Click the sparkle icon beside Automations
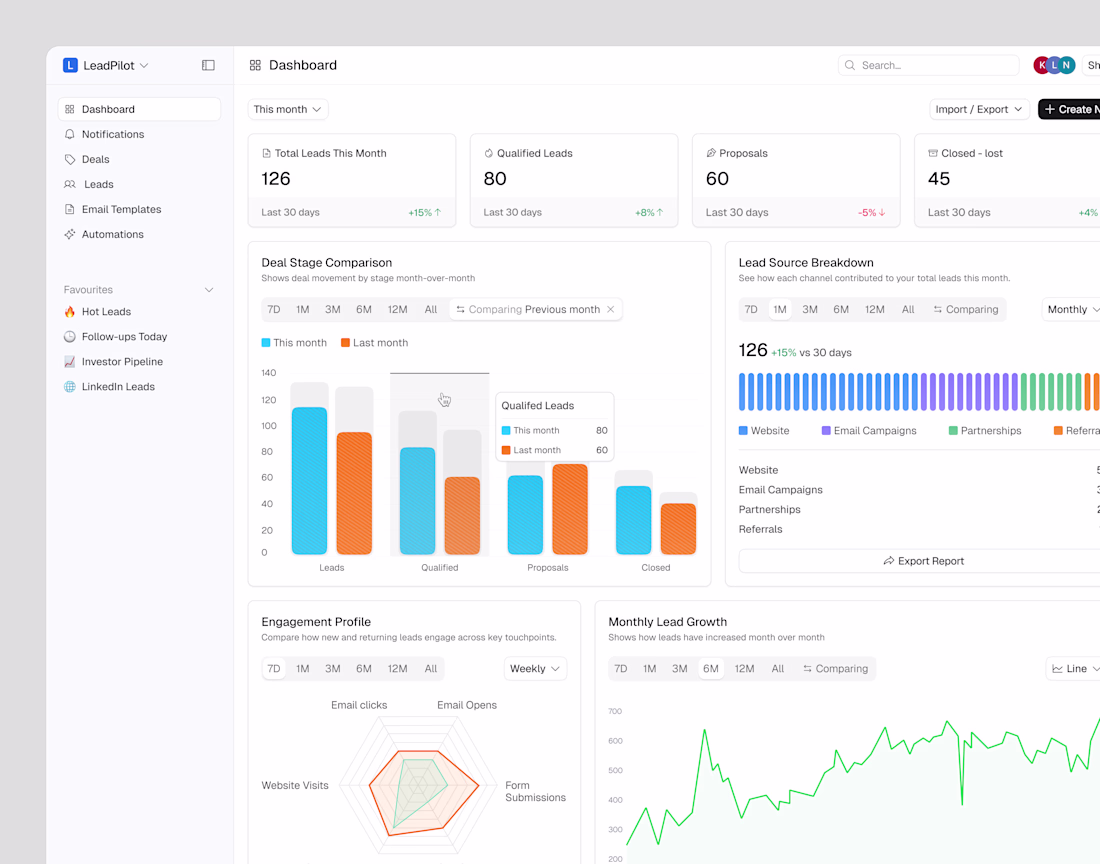The height and width of the screenshot is (864, 1100). tap(69, 234)
